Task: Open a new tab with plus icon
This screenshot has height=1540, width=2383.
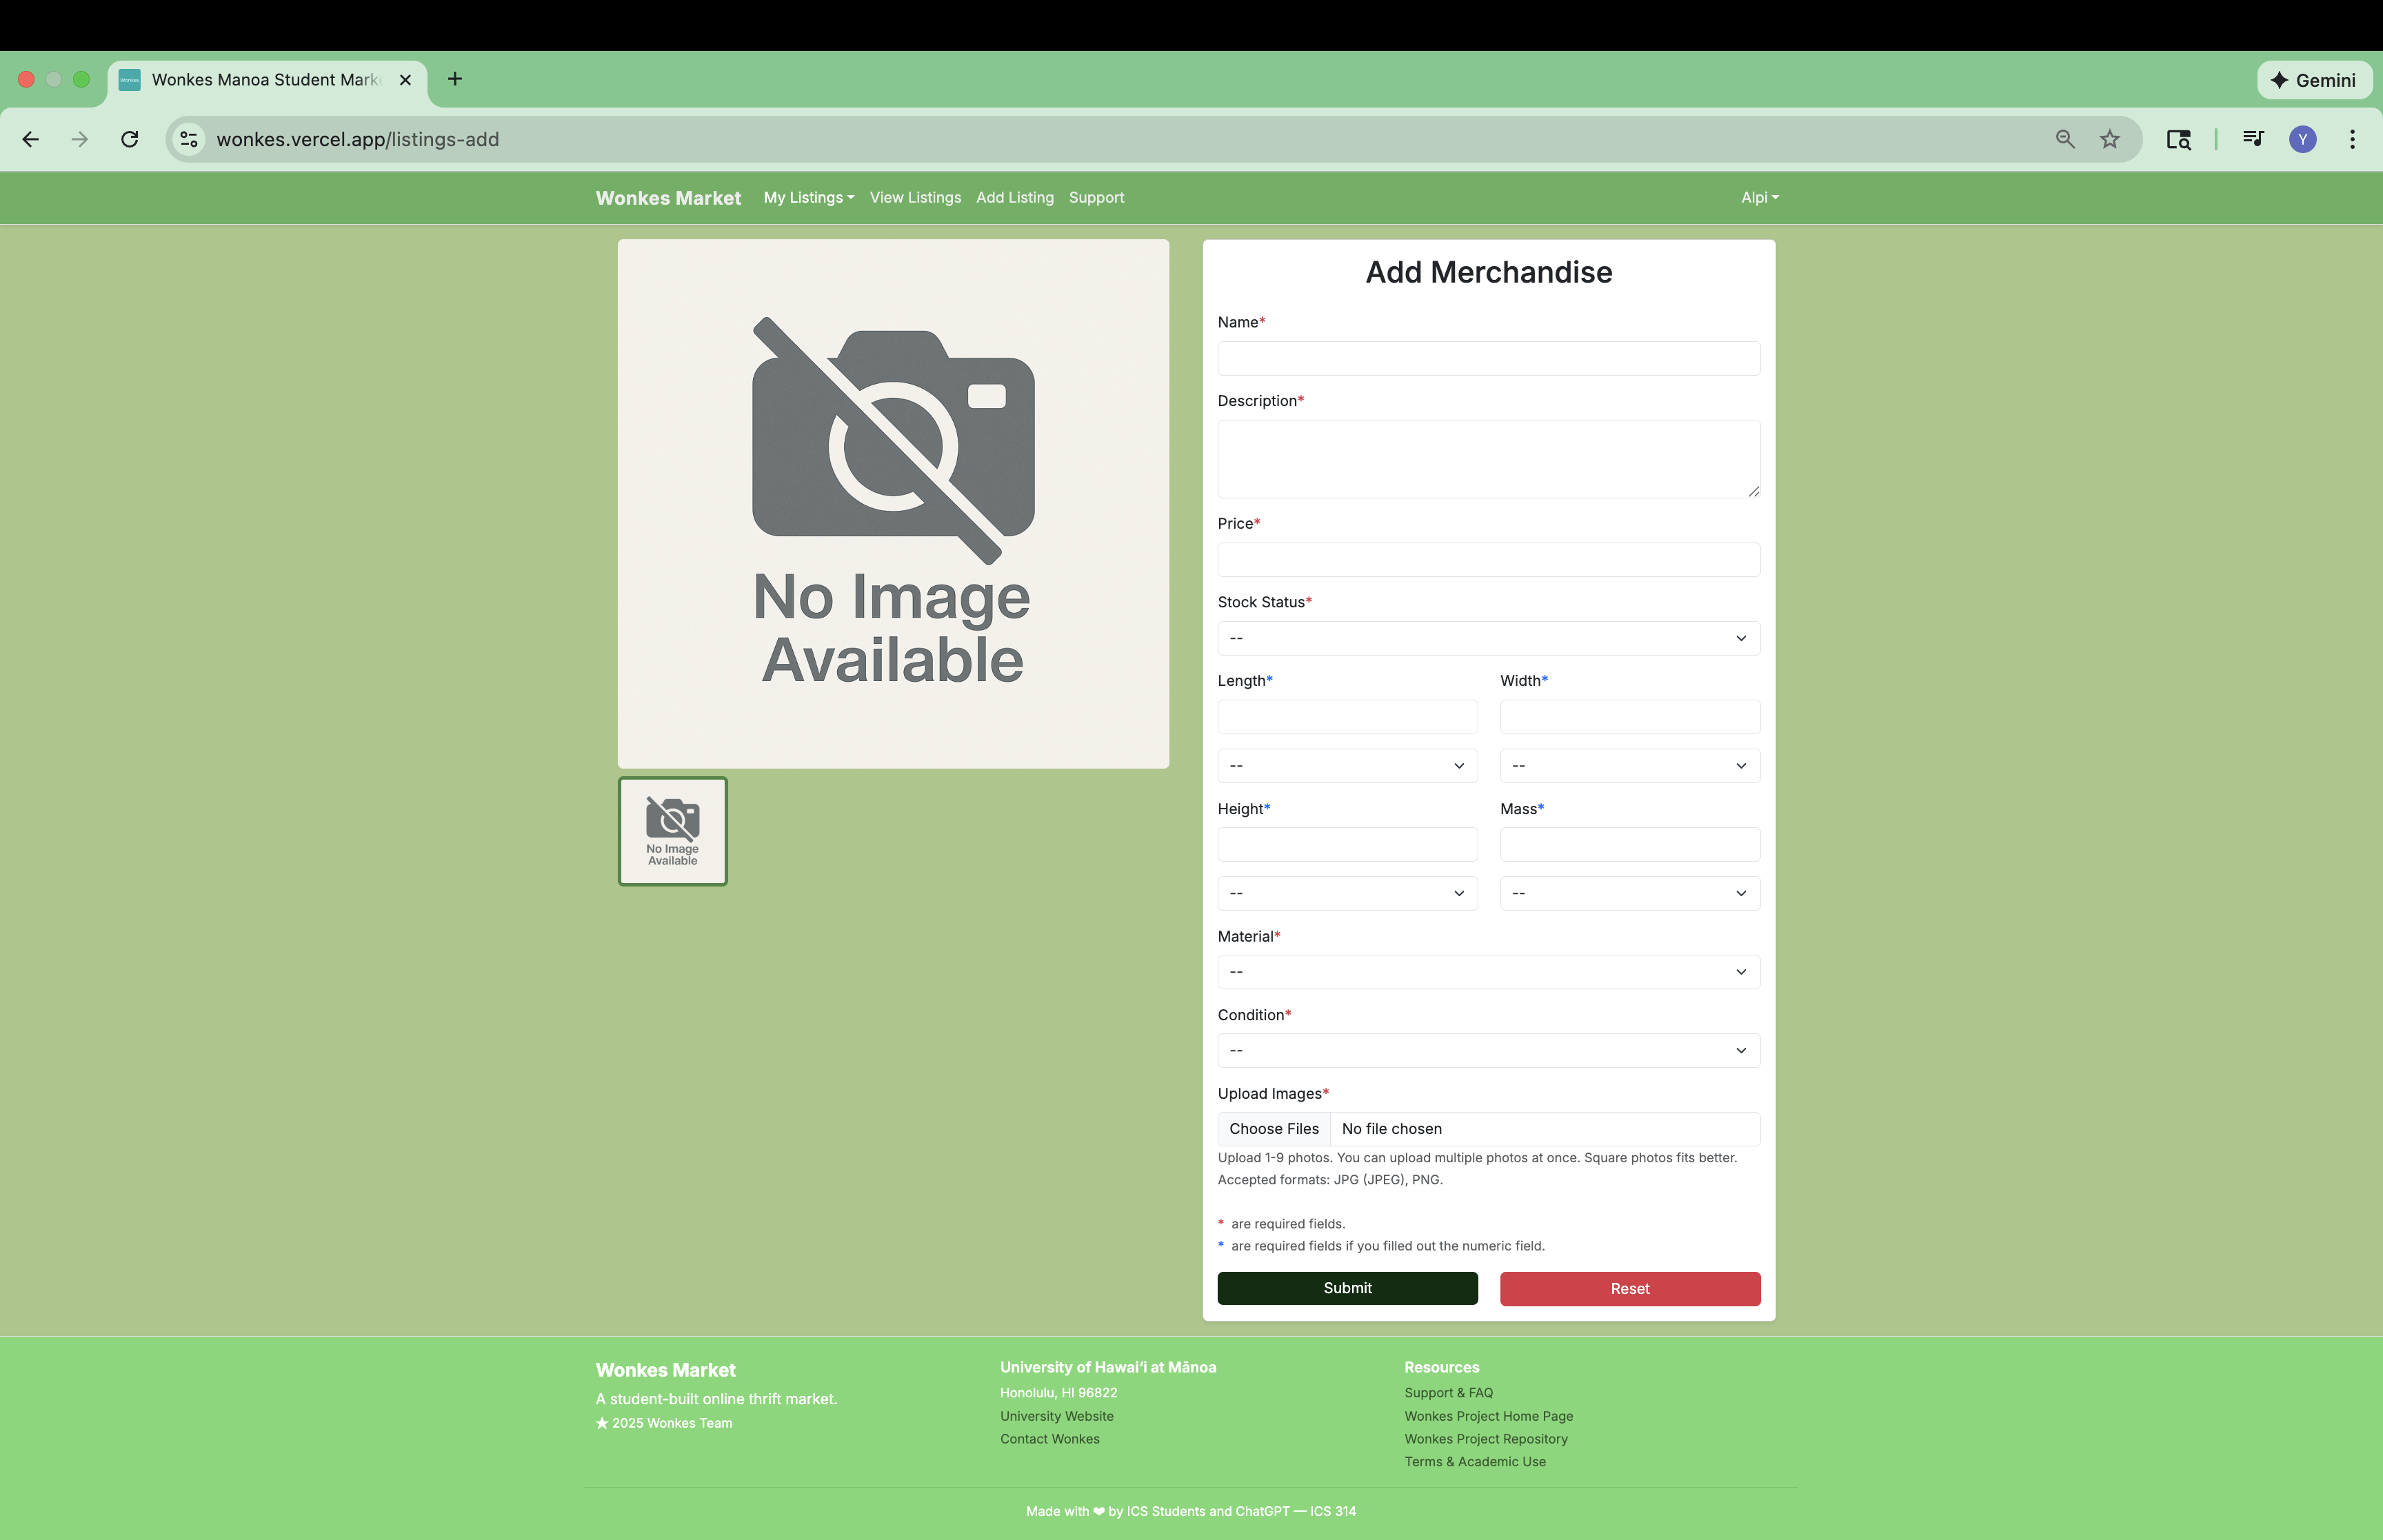Action: click(455, 79)
